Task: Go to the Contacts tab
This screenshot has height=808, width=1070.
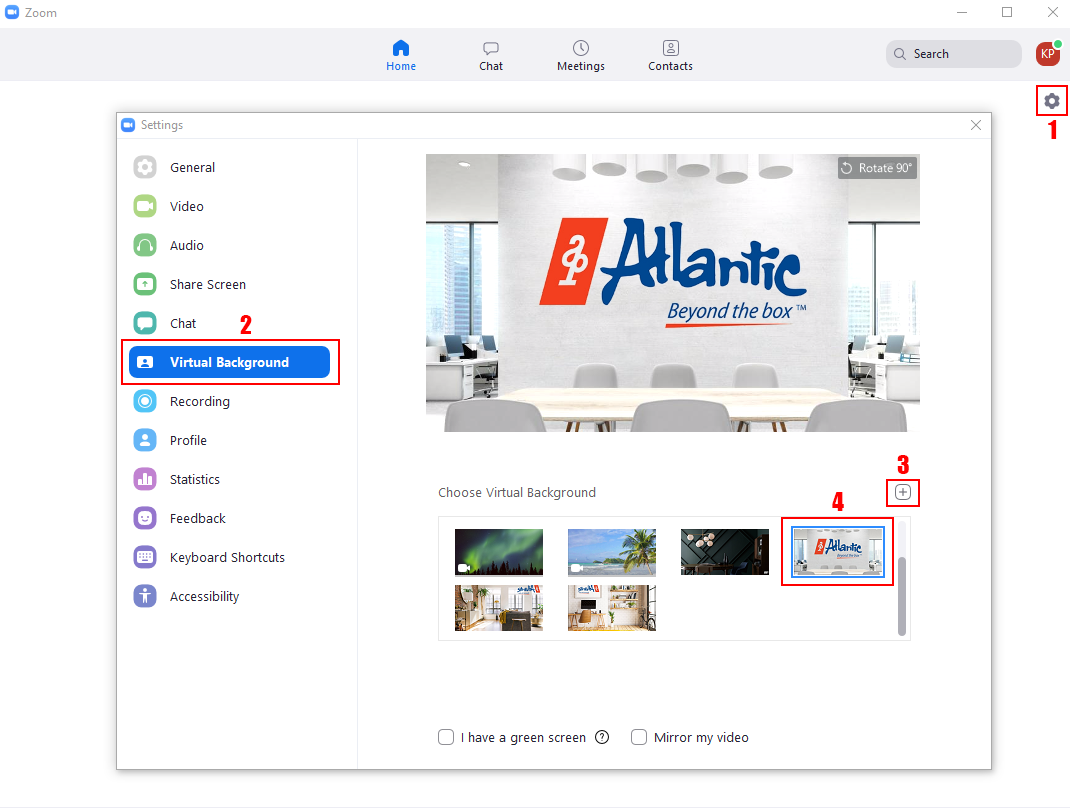Action: (x=670, y=55)
